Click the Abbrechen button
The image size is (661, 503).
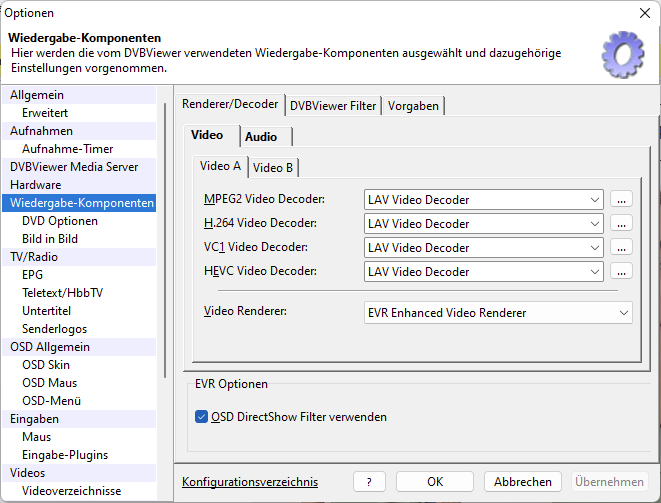pos(523,482)
